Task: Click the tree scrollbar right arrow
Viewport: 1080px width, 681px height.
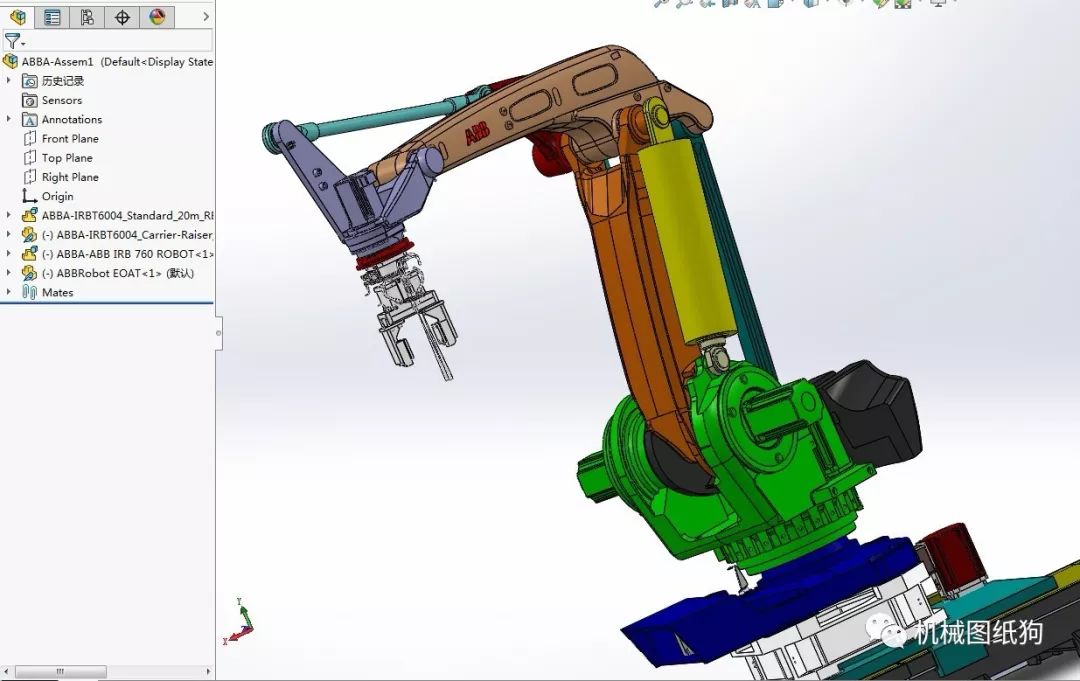Action: 208,671
